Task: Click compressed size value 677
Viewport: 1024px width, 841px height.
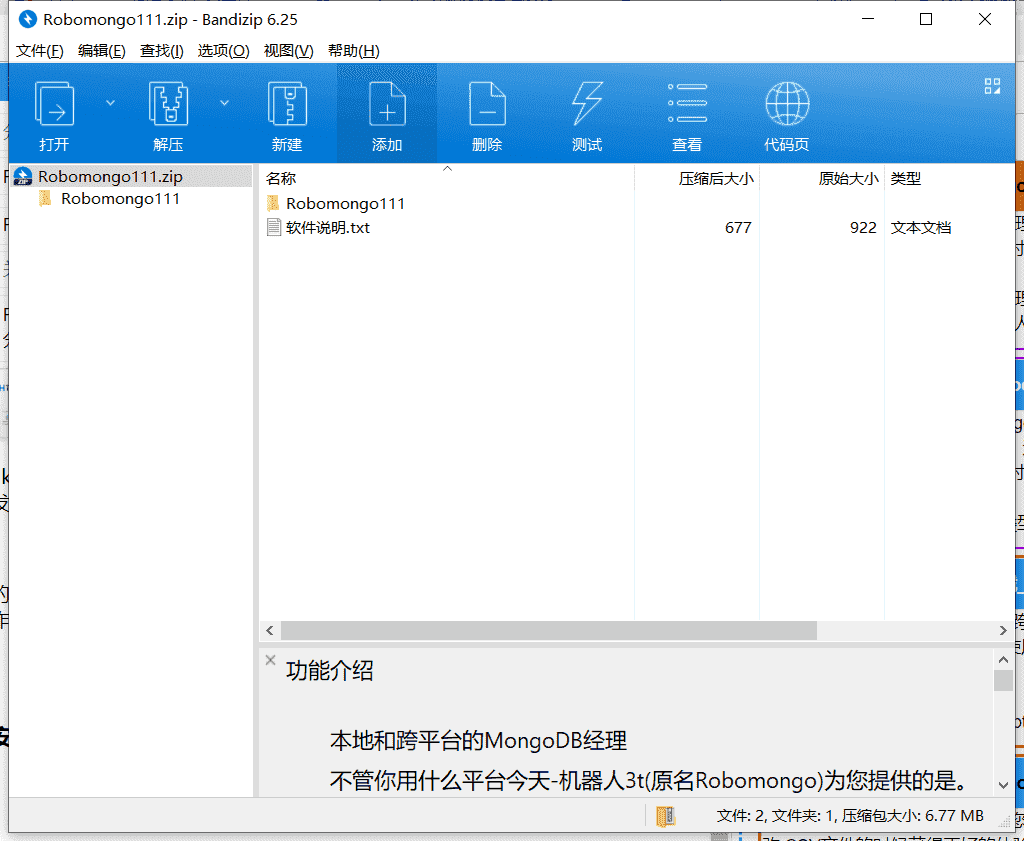Action: (x=738, y=228)
